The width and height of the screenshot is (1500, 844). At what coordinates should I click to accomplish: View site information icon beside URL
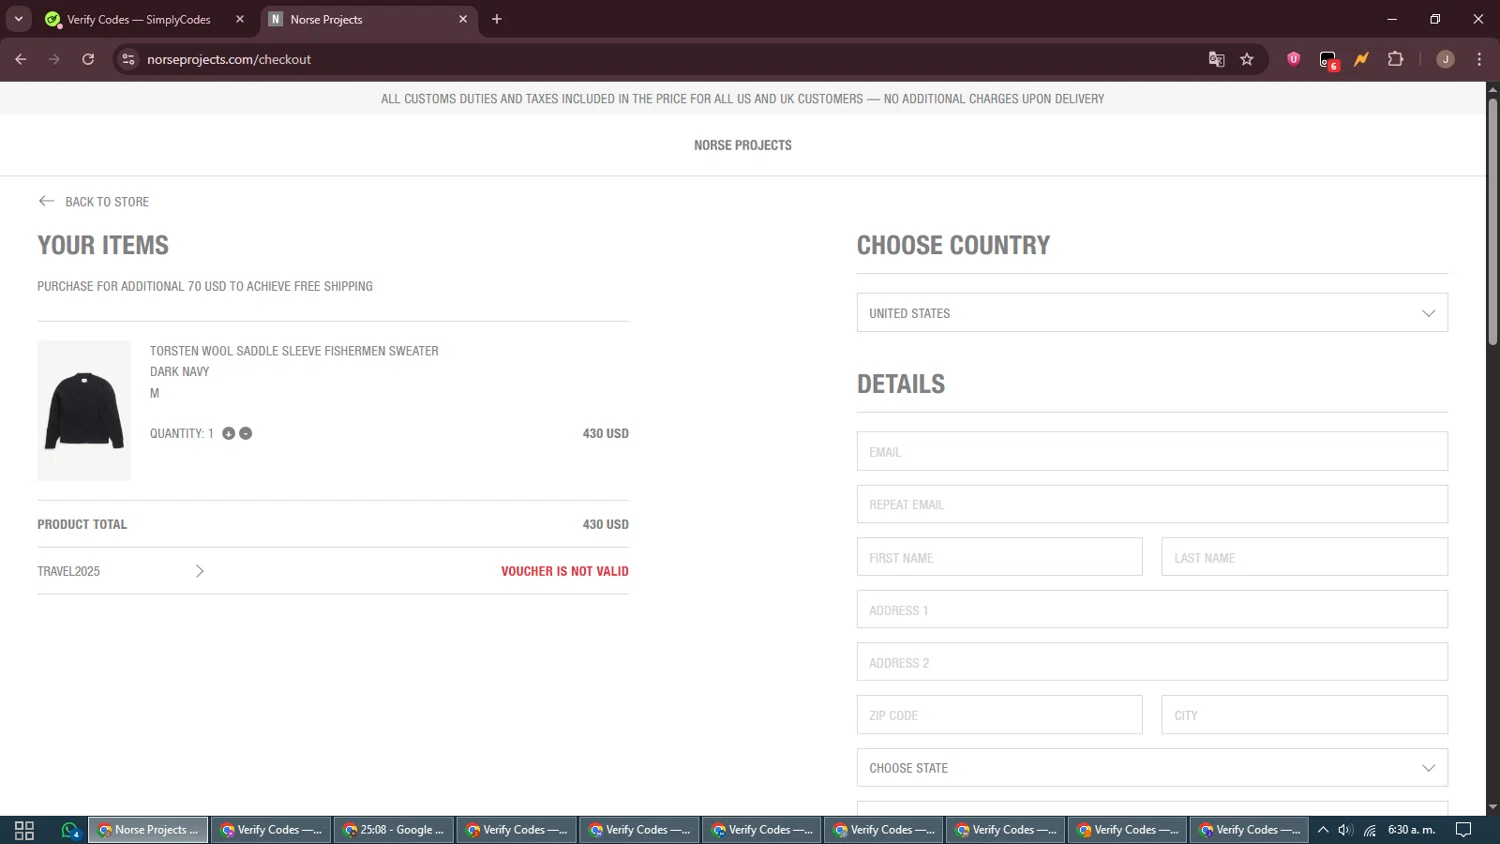[x=128, y=59]
